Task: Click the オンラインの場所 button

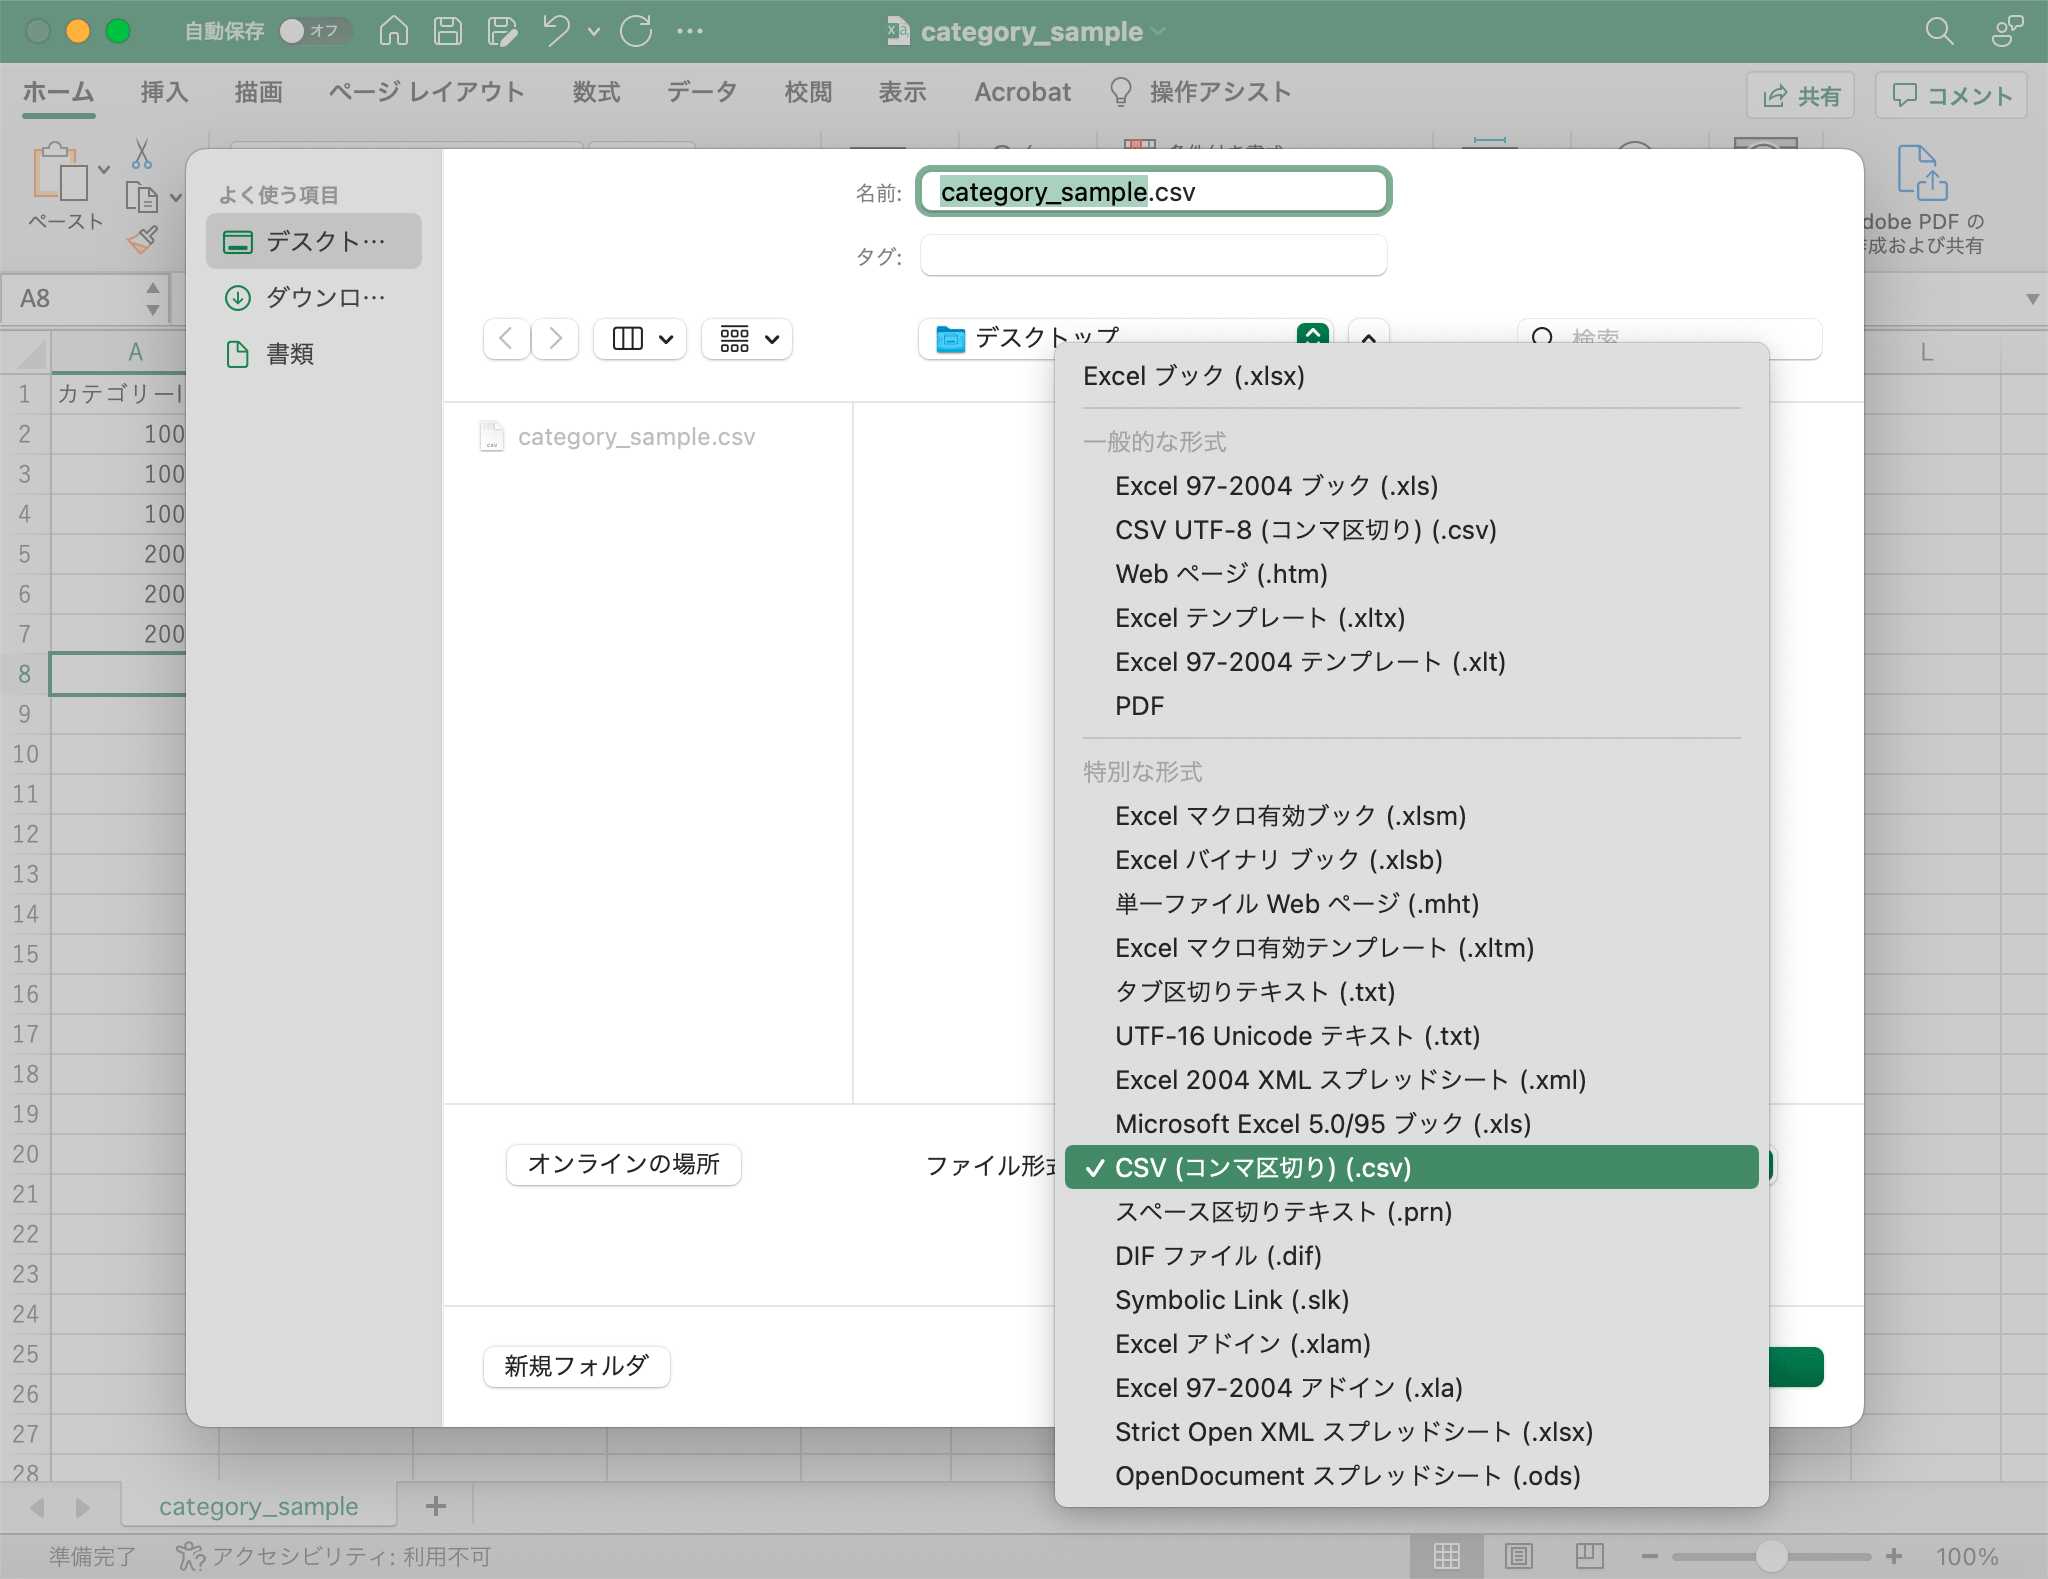Action: 623,1164
